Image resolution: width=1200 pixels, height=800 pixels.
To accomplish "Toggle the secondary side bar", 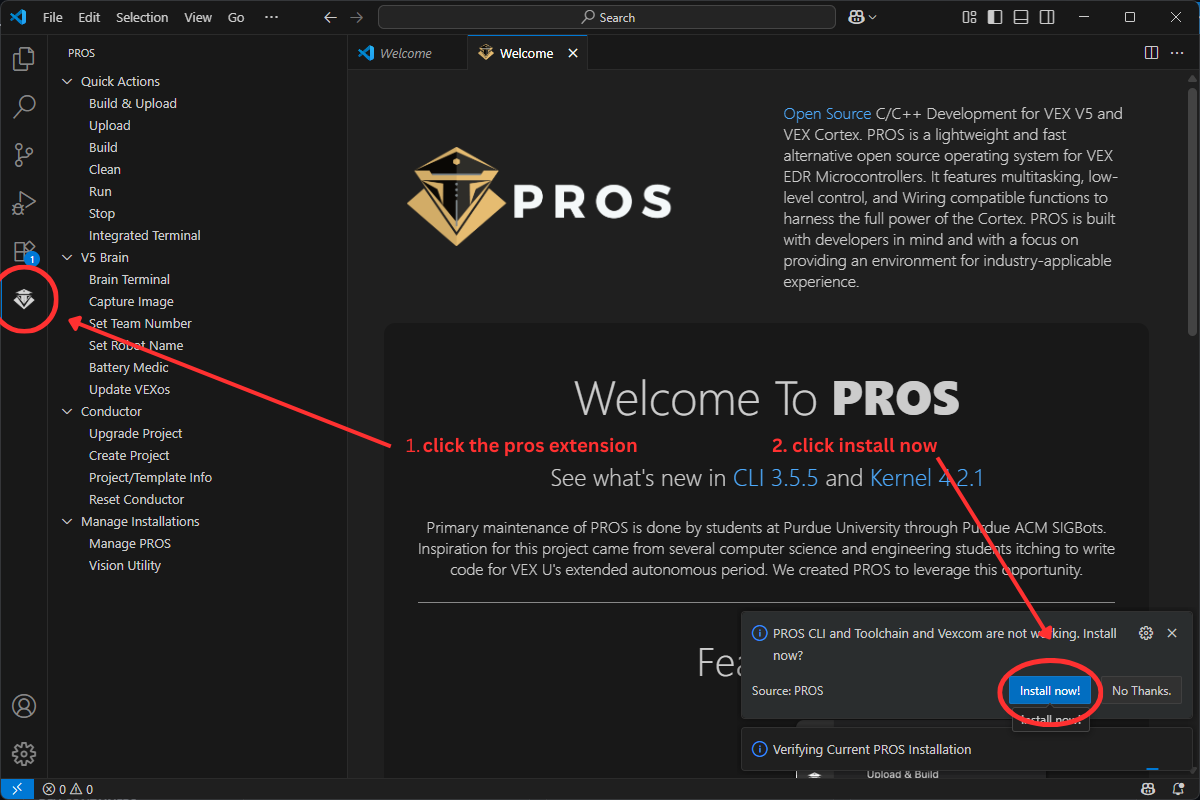I will coord(1045,17).
